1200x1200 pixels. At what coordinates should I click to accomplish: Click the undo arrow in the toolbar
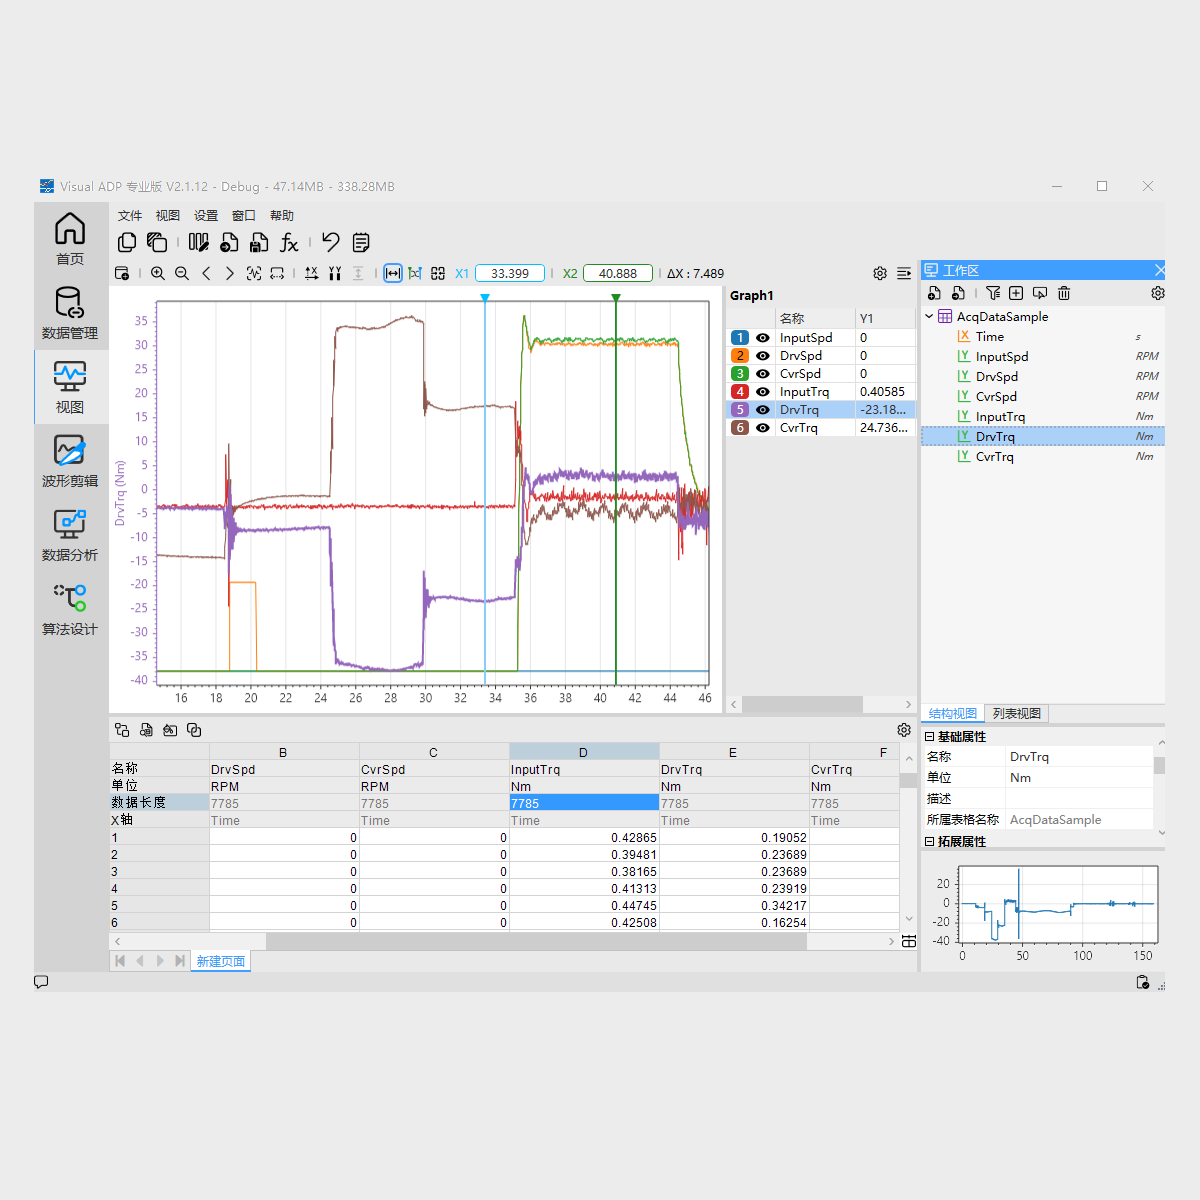click(330, 242)
